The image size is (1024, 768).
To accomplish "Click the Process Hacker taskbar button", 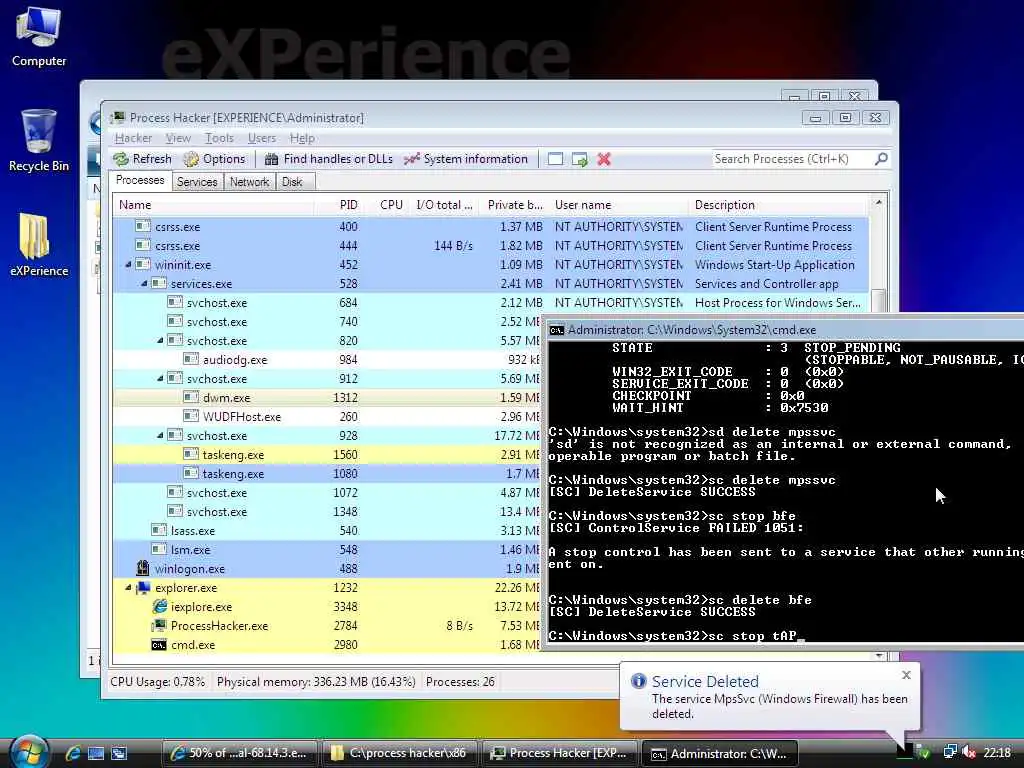I will click(x=561, y=753).
